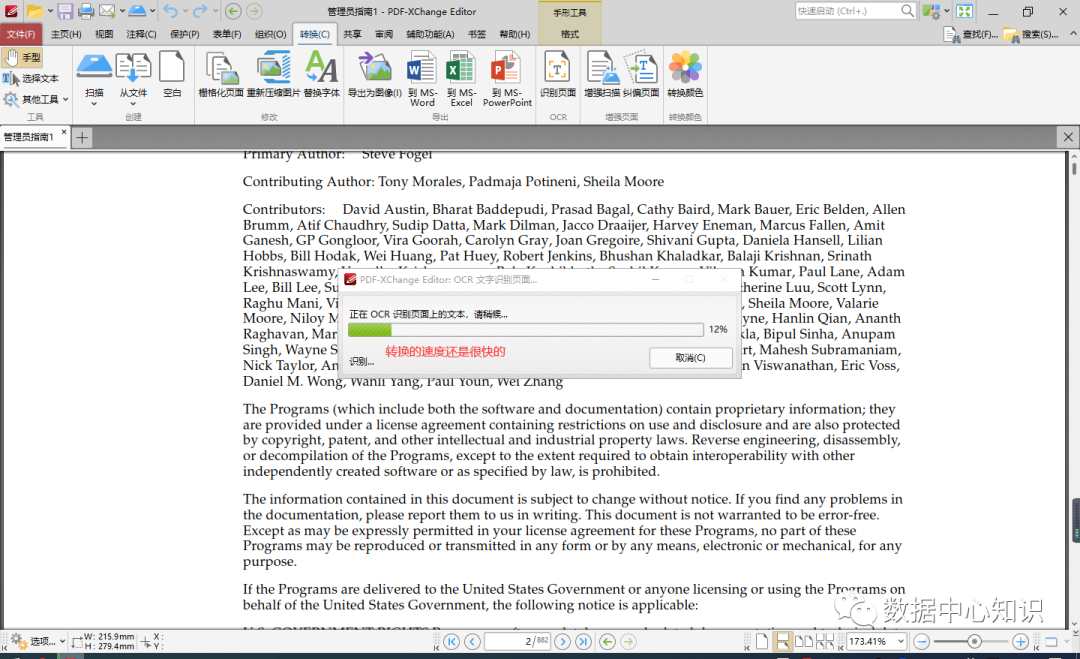Switch to the 组织(O) organize tab
The image size is (1080, 659).
(270, 34)
